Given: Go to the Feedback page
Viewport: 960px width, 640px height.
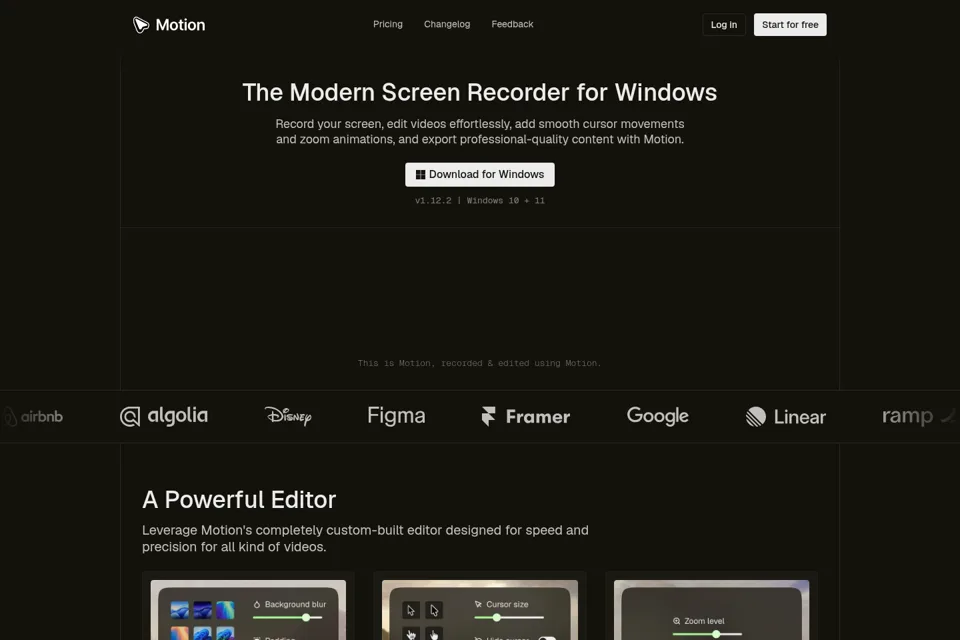Looking at the screenshot, I should point(512,24).
